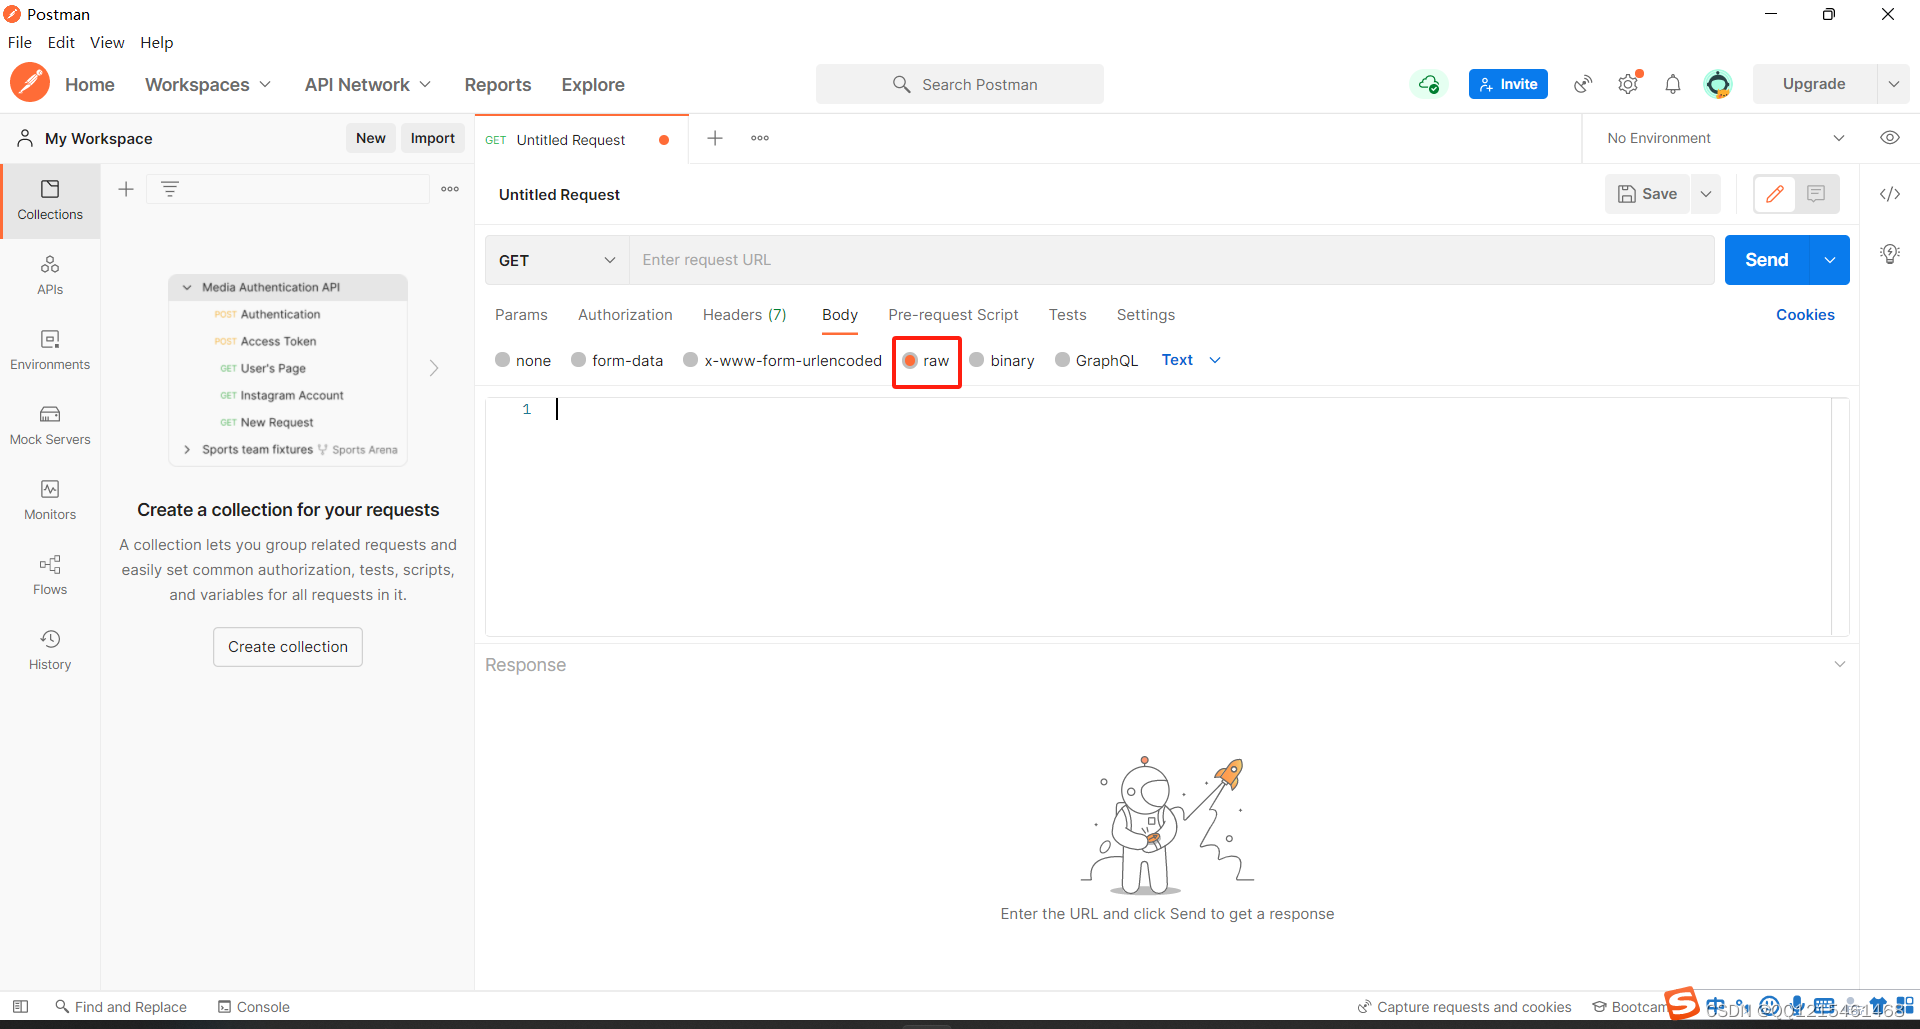Open the Tests tab

click(x=1067, y=315)
